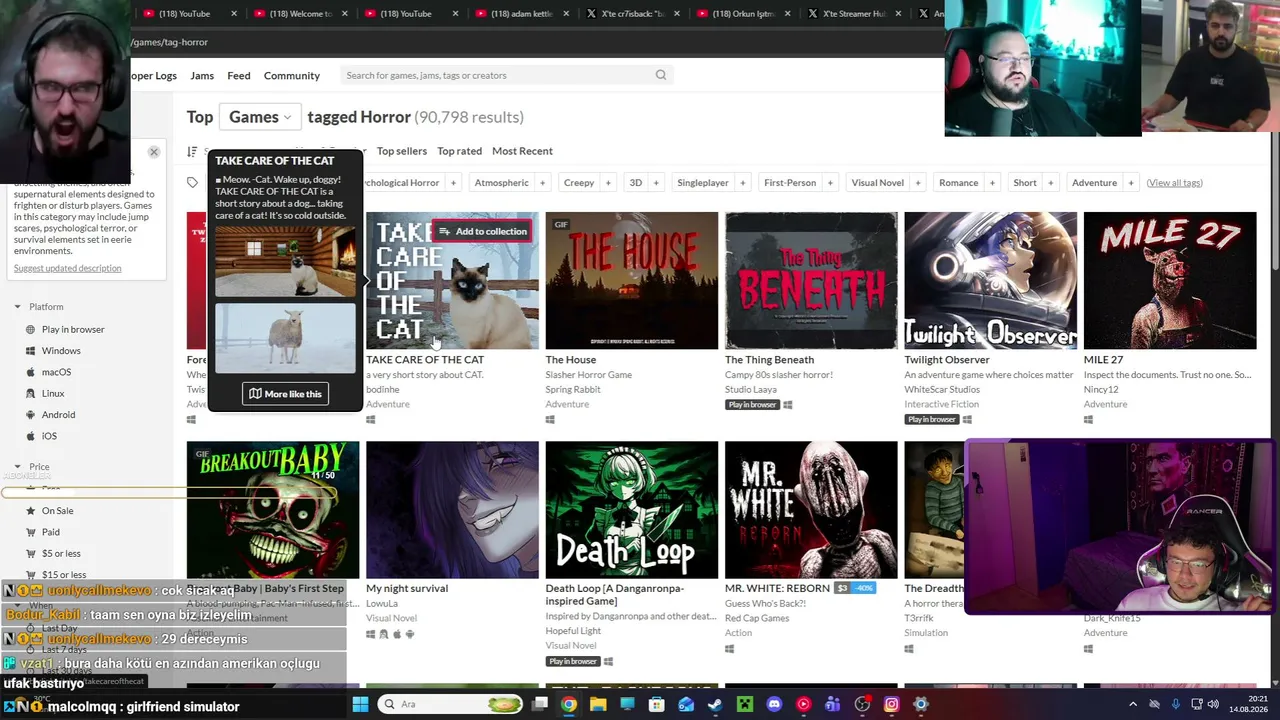Open Steam from the taskbar
This screenshot has width=1280, height=720.
coord(715,704)
